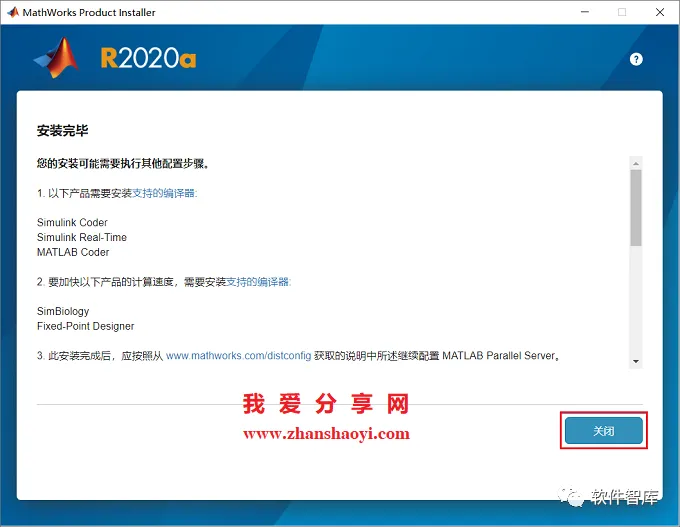The width and height of the screenshot is (680, 527).
Task: Open the 支持的编译器 link under item 2
Action: point(258,282)
